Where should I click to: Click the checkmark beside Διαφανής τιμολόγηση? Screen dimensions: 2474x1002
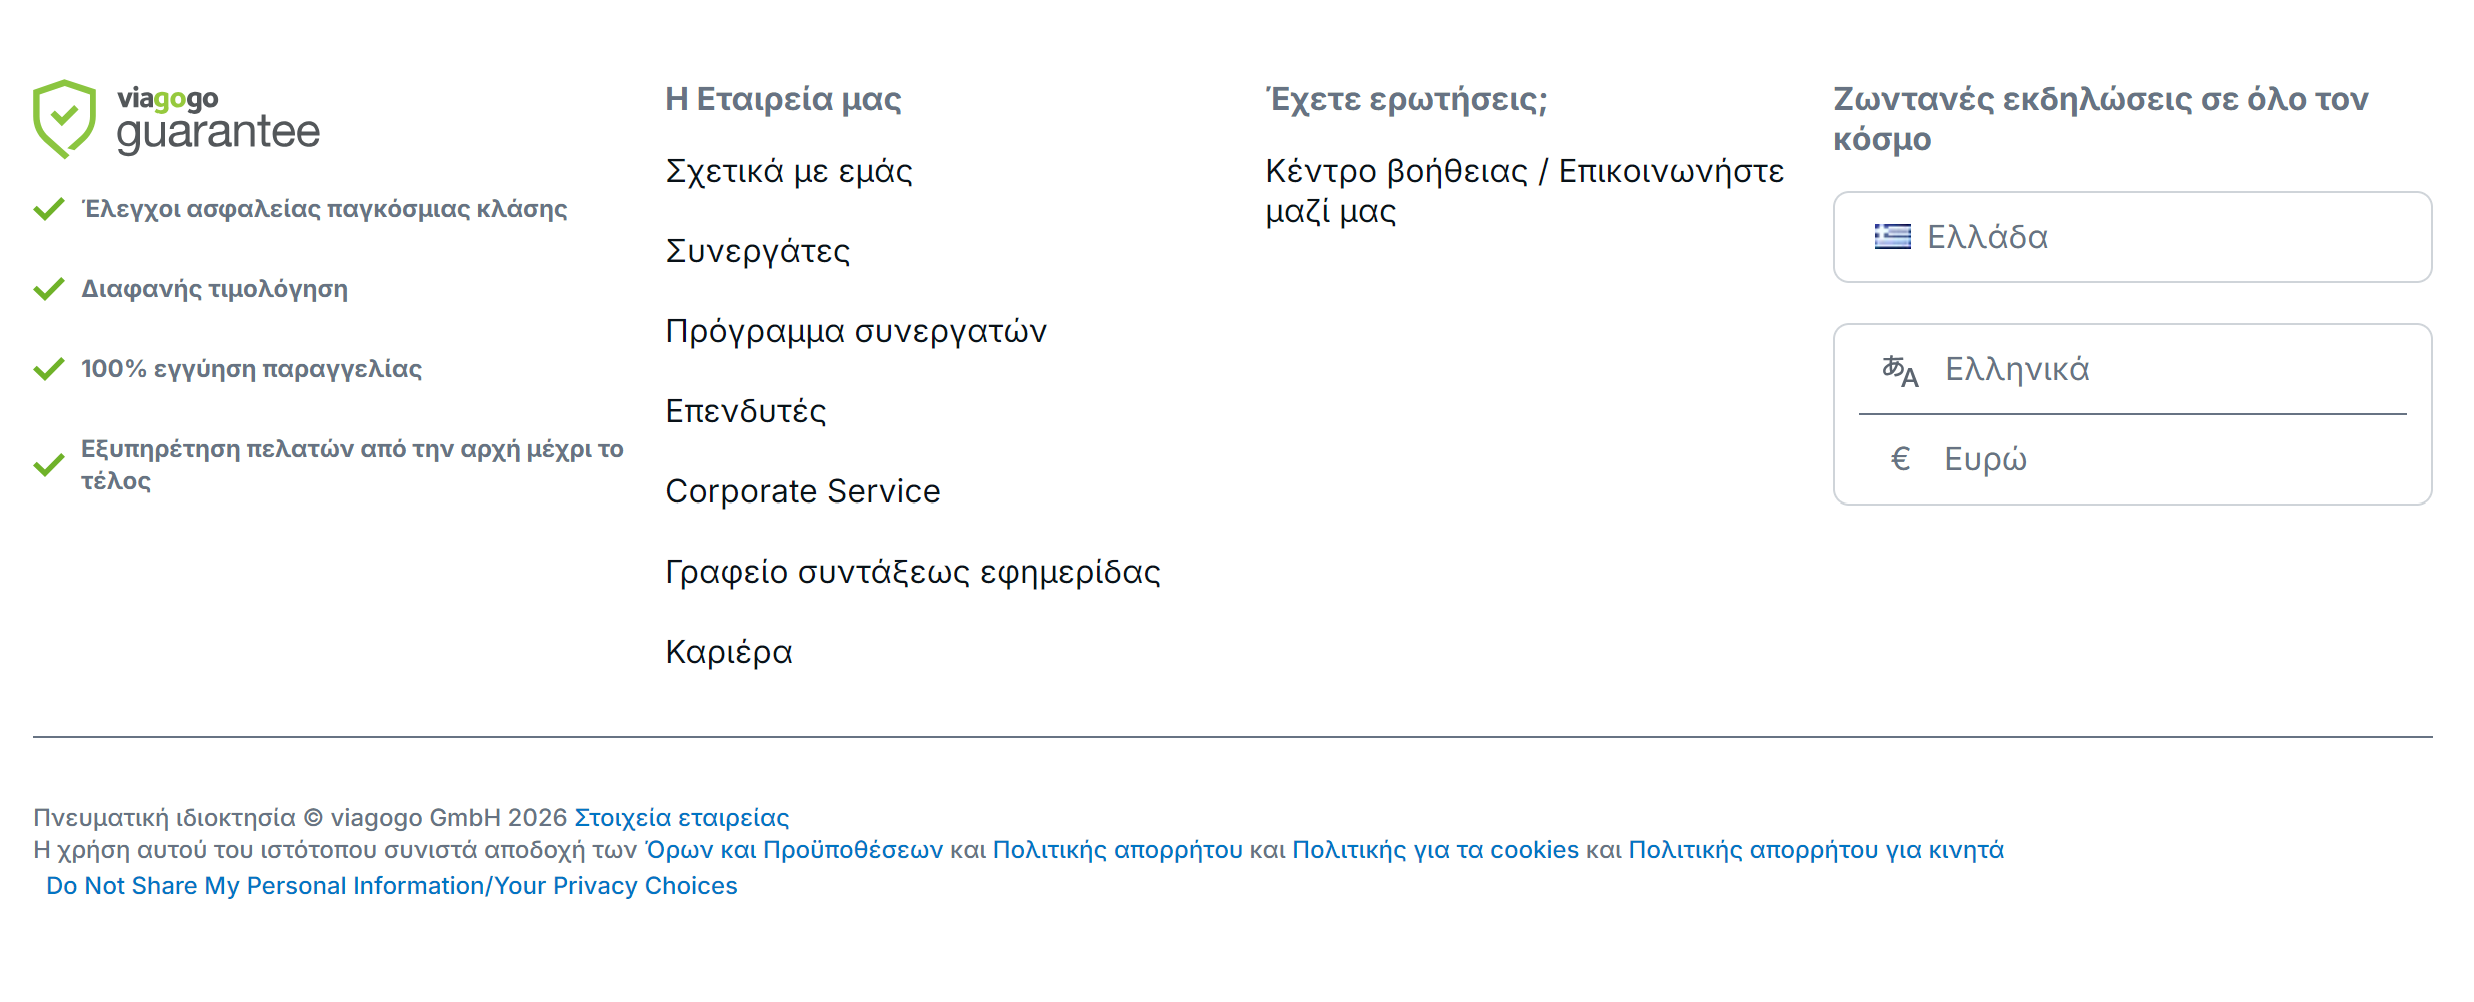point(49,289)
